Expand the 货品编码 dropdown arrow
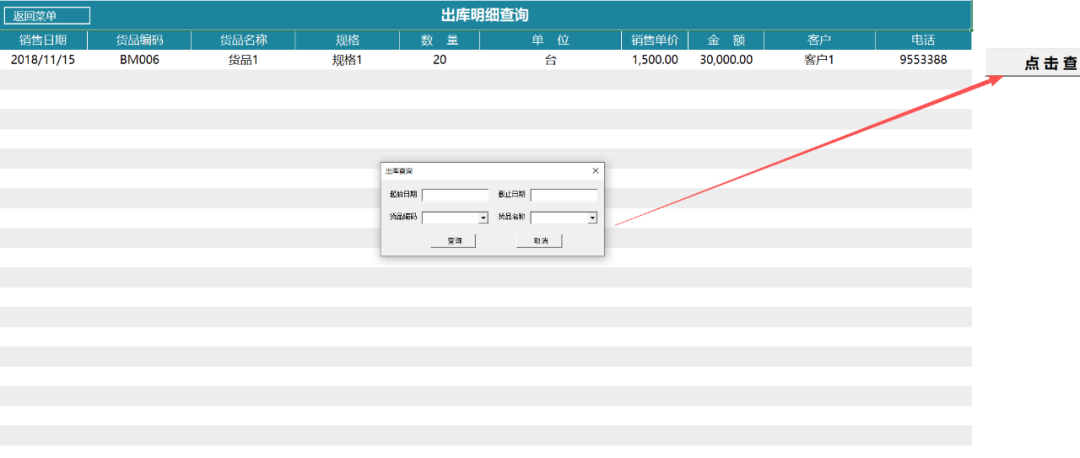 pyautogui.click(x=484, y=217)
